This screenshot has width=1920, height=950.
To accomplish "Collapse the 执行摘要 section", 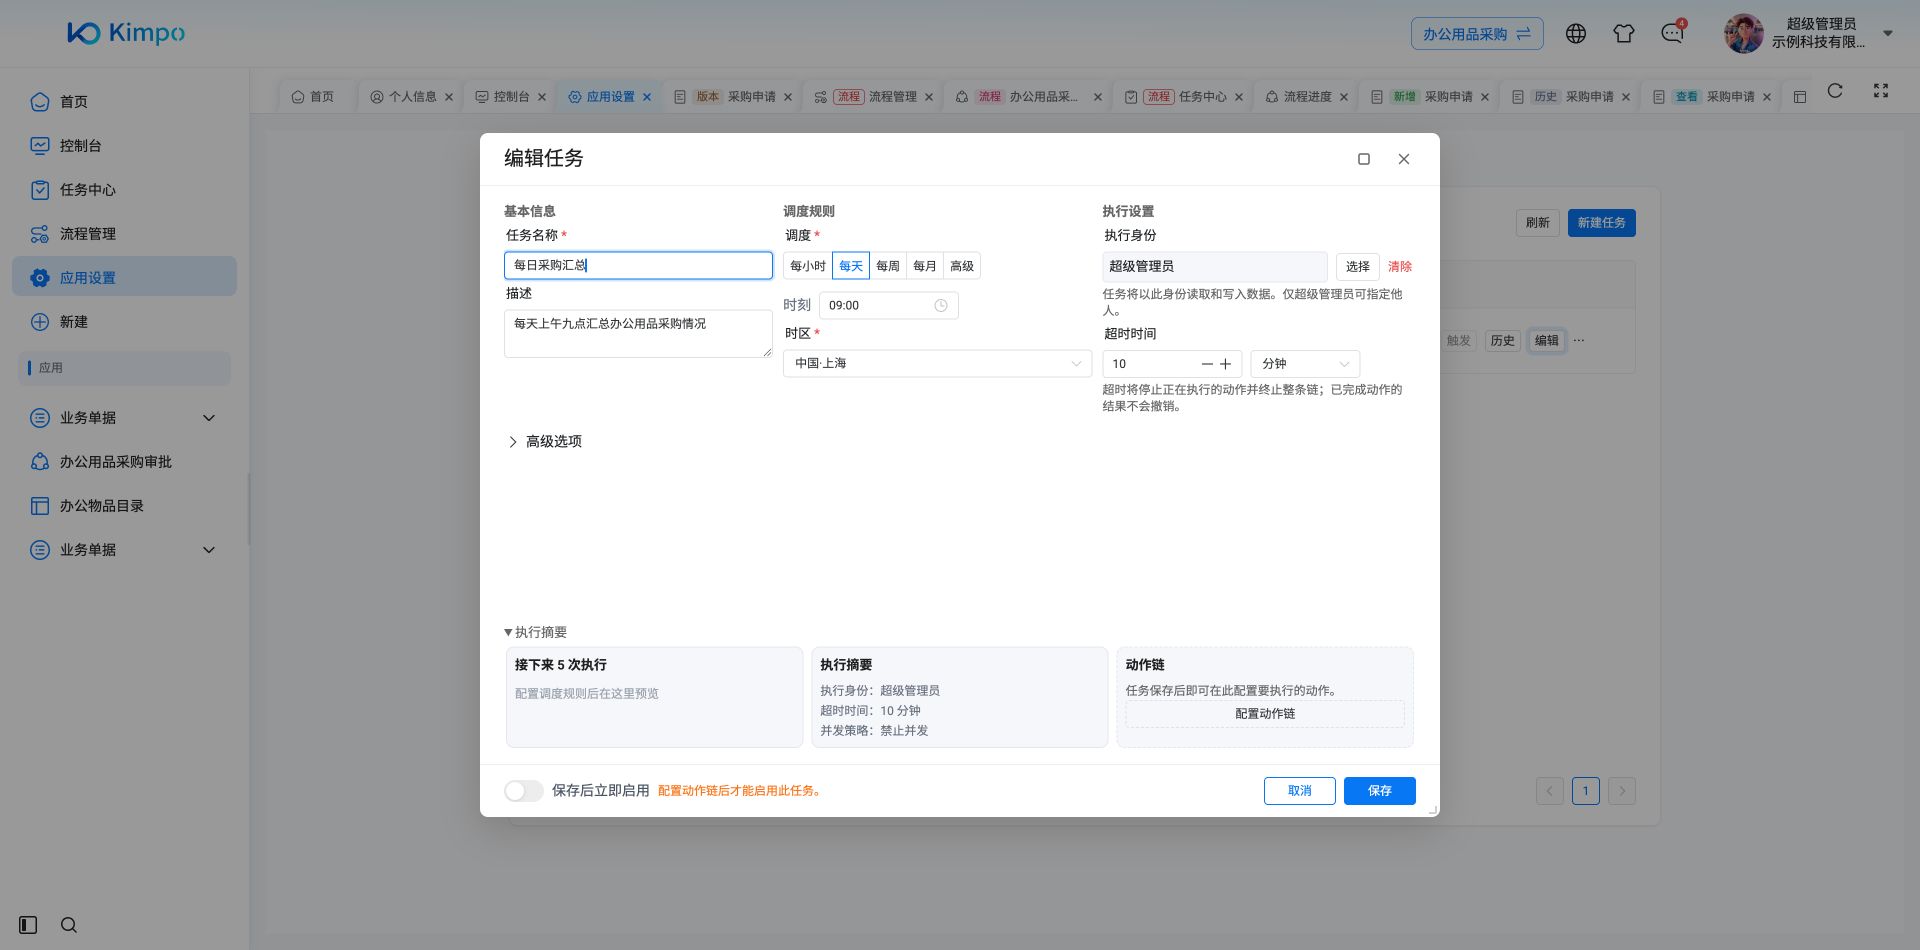I will click(536, 632).
